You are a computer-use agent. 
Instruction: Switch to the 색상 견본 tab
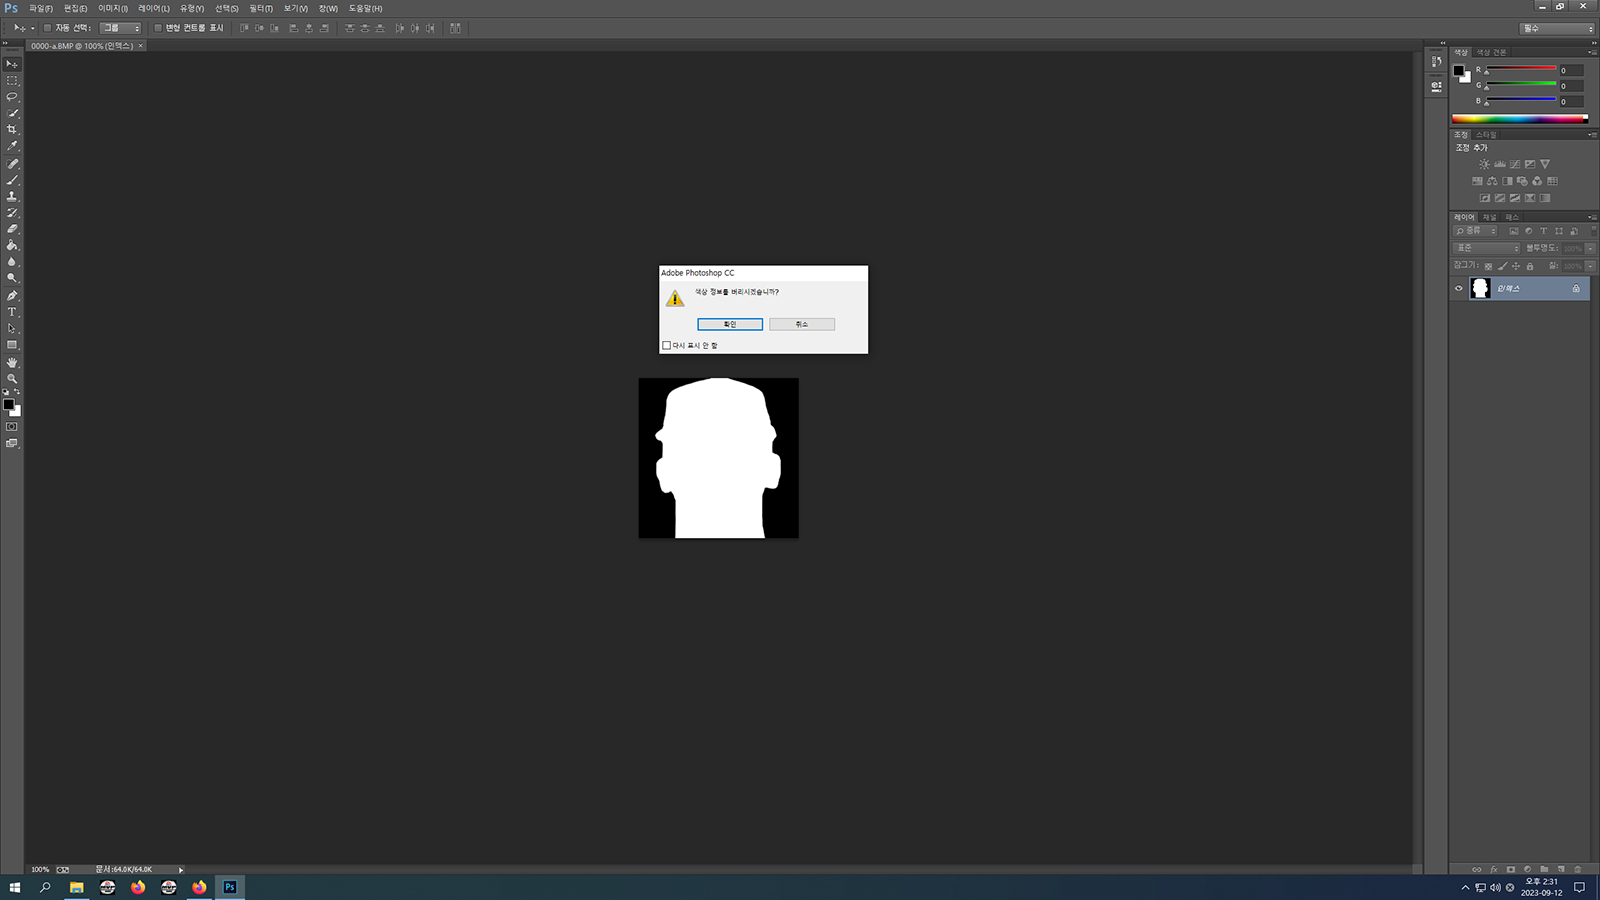1492,52
